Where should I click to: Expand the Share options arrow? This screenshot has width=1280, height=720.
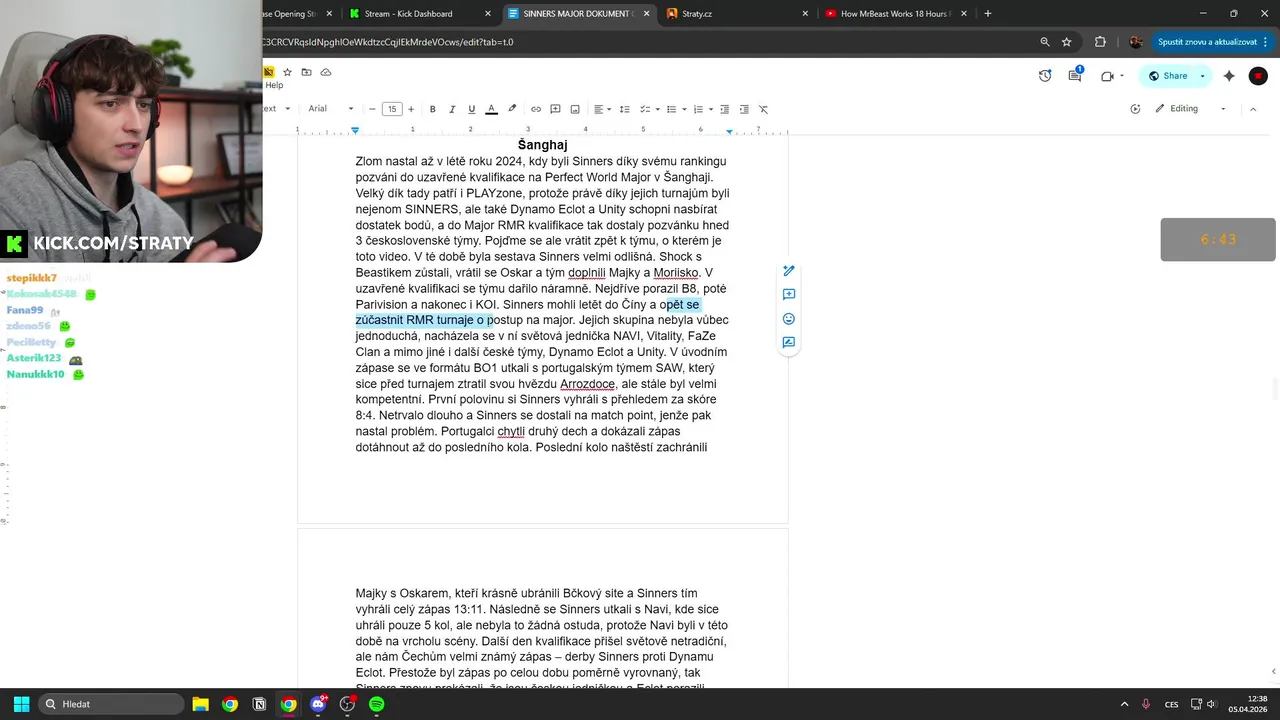click(x=1202, y=76)
